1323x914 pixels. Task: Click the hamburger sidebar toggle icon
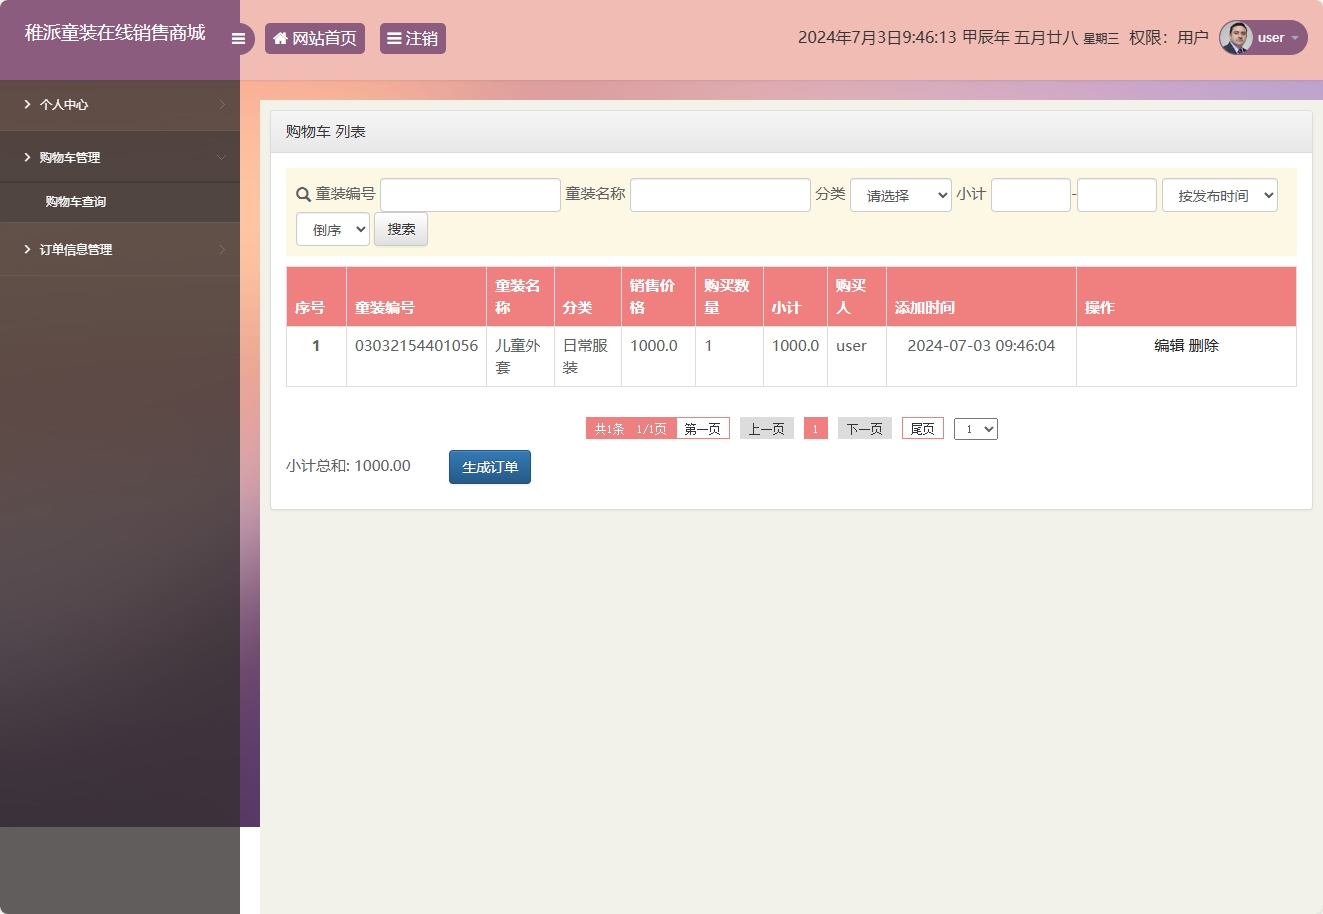(x=238, y=39)
